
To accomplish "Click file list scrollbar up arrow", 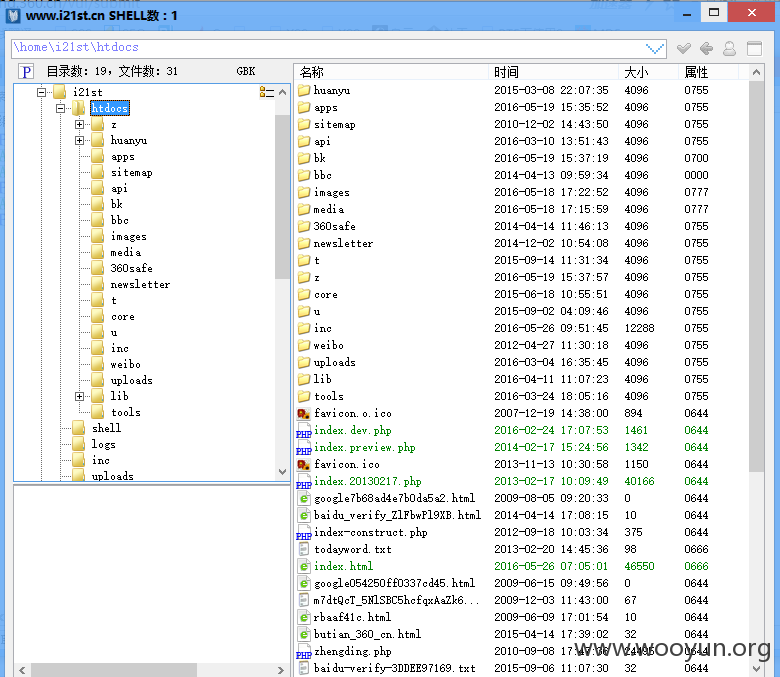I will (x=756, y=72).
